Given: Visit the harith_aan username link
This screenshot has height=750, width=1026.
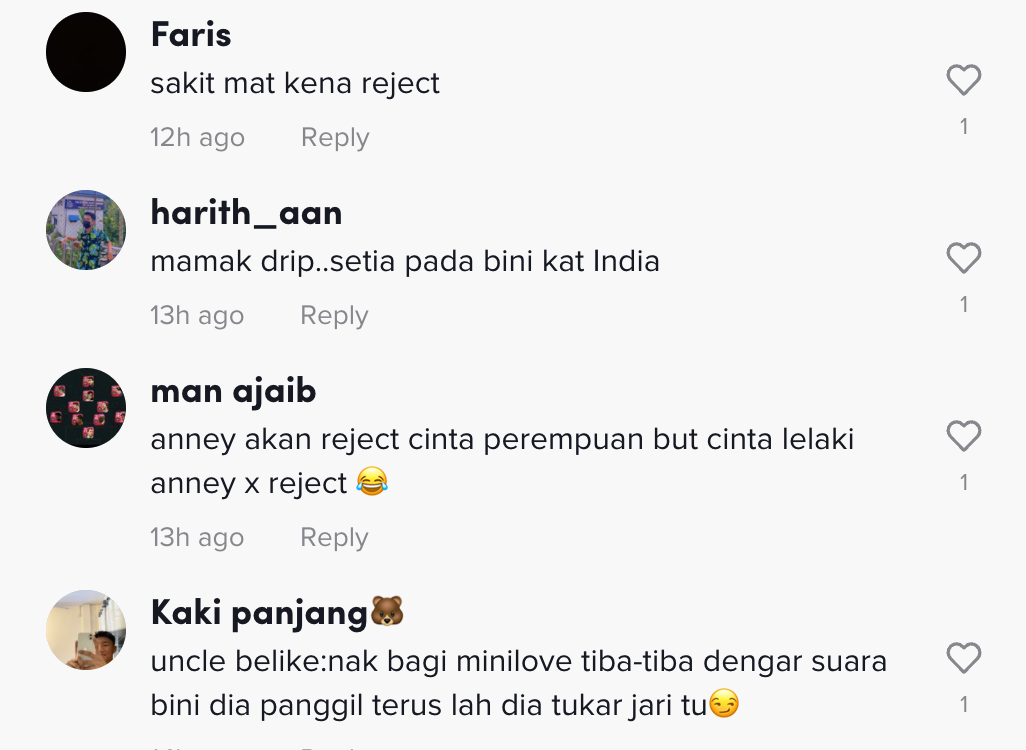Looking at the screenshot, I should point(246,213).
